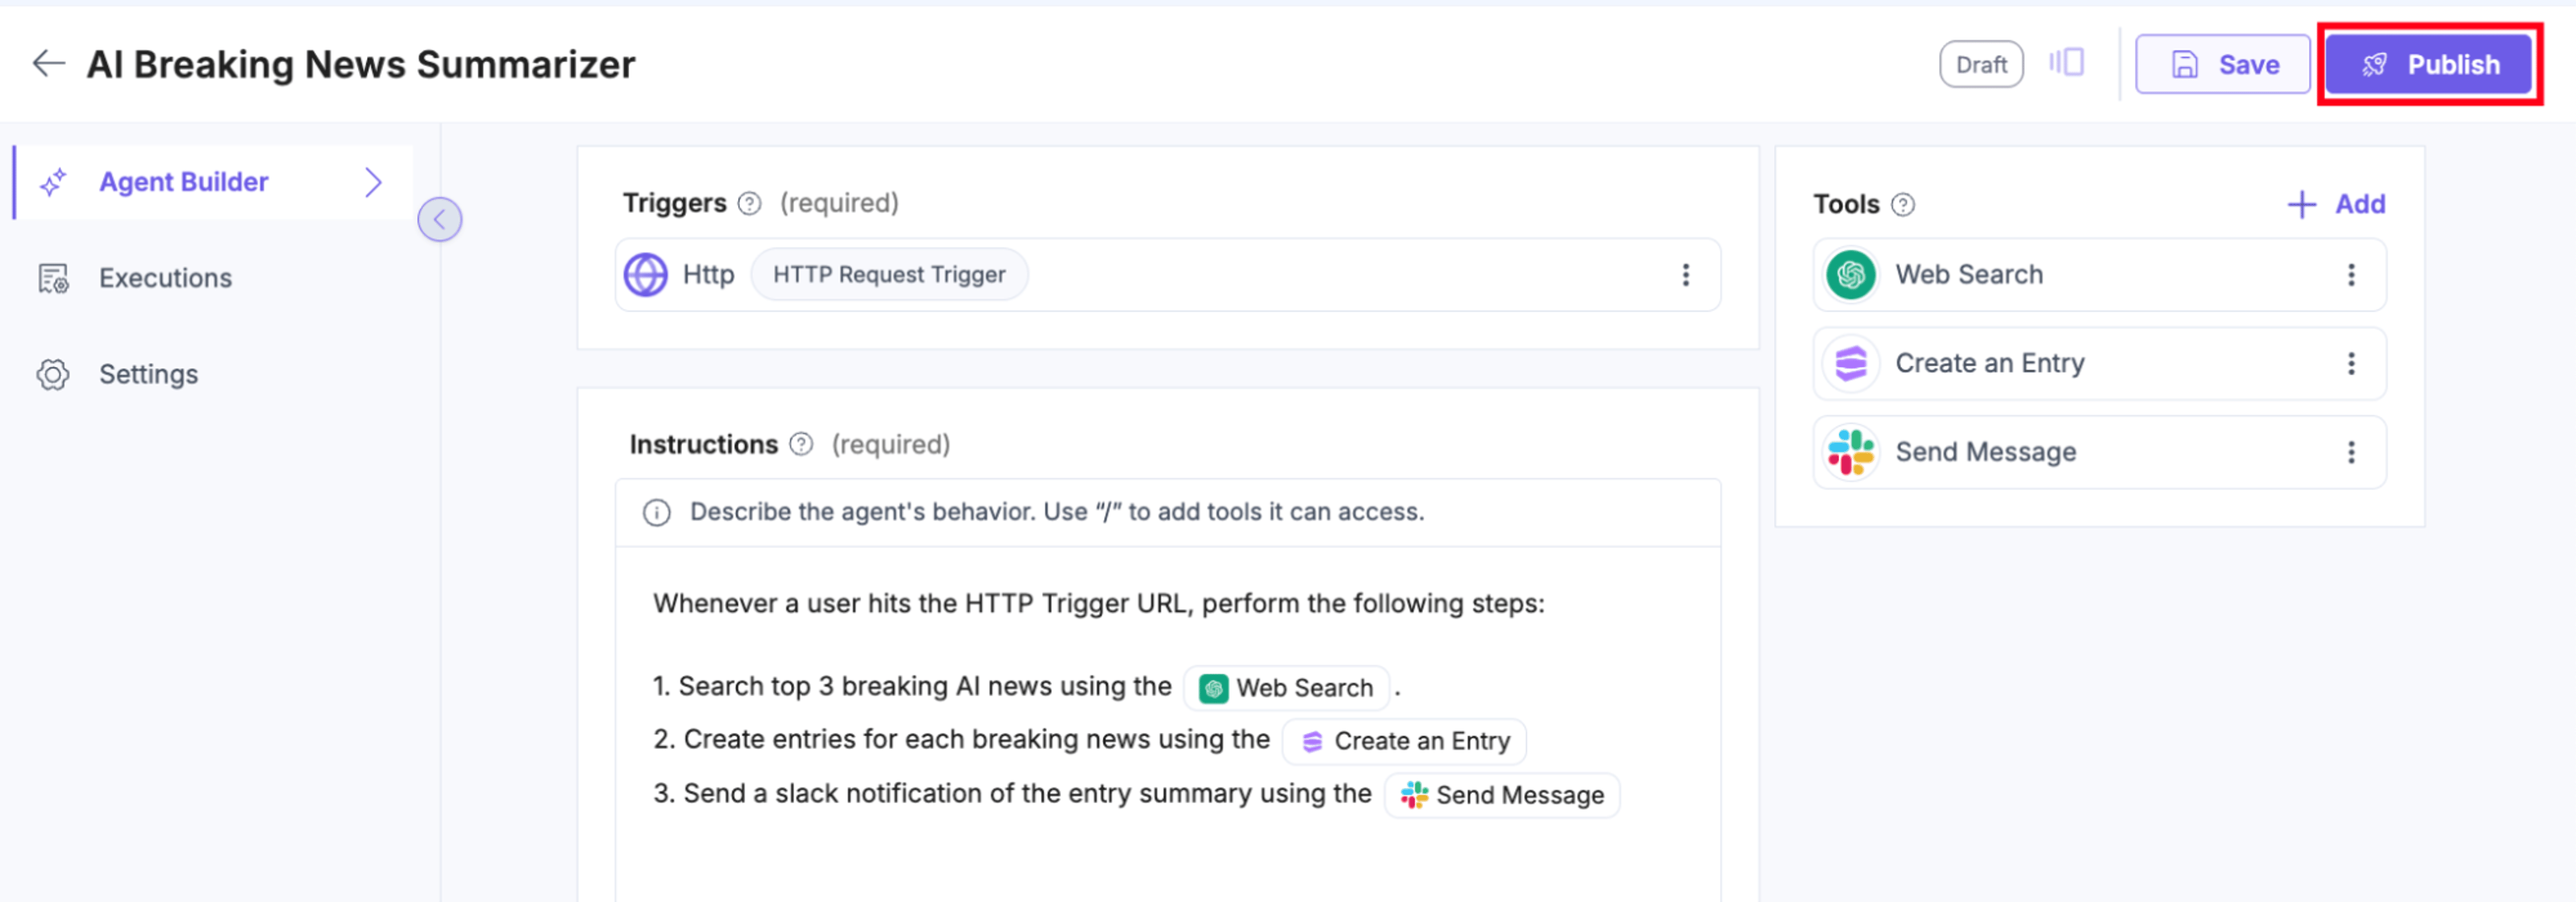This screenshot has width=2576, height=902.
Task: Click the Tools help question icon
Action: [x=1903, y=204]
